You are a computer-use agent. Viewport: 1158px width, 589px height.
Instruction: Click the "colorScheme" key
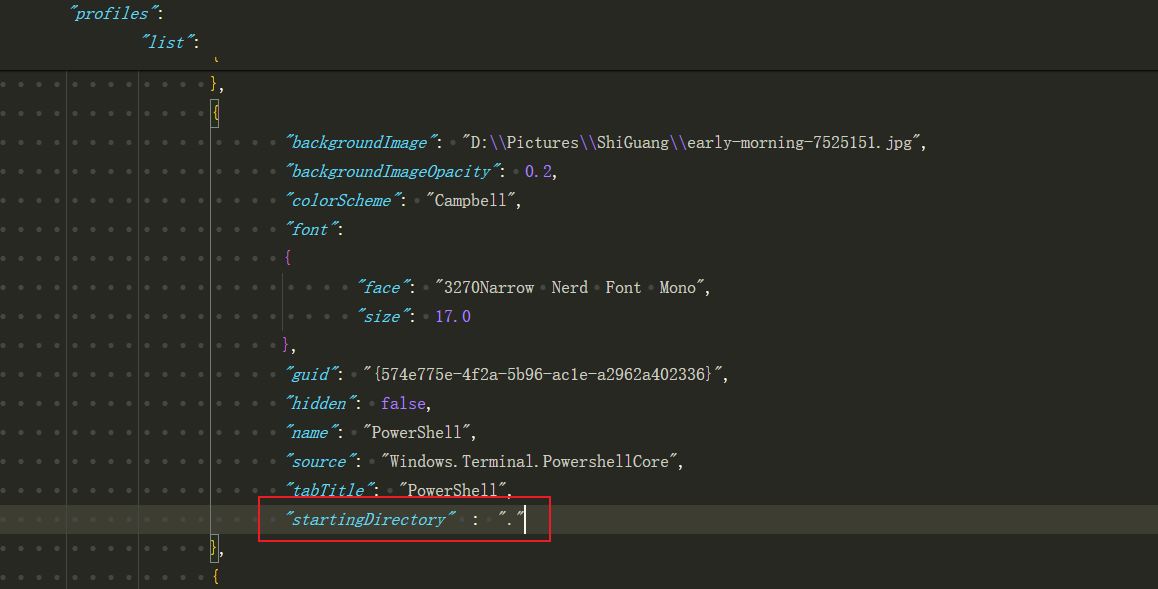[x=341, y=200]
